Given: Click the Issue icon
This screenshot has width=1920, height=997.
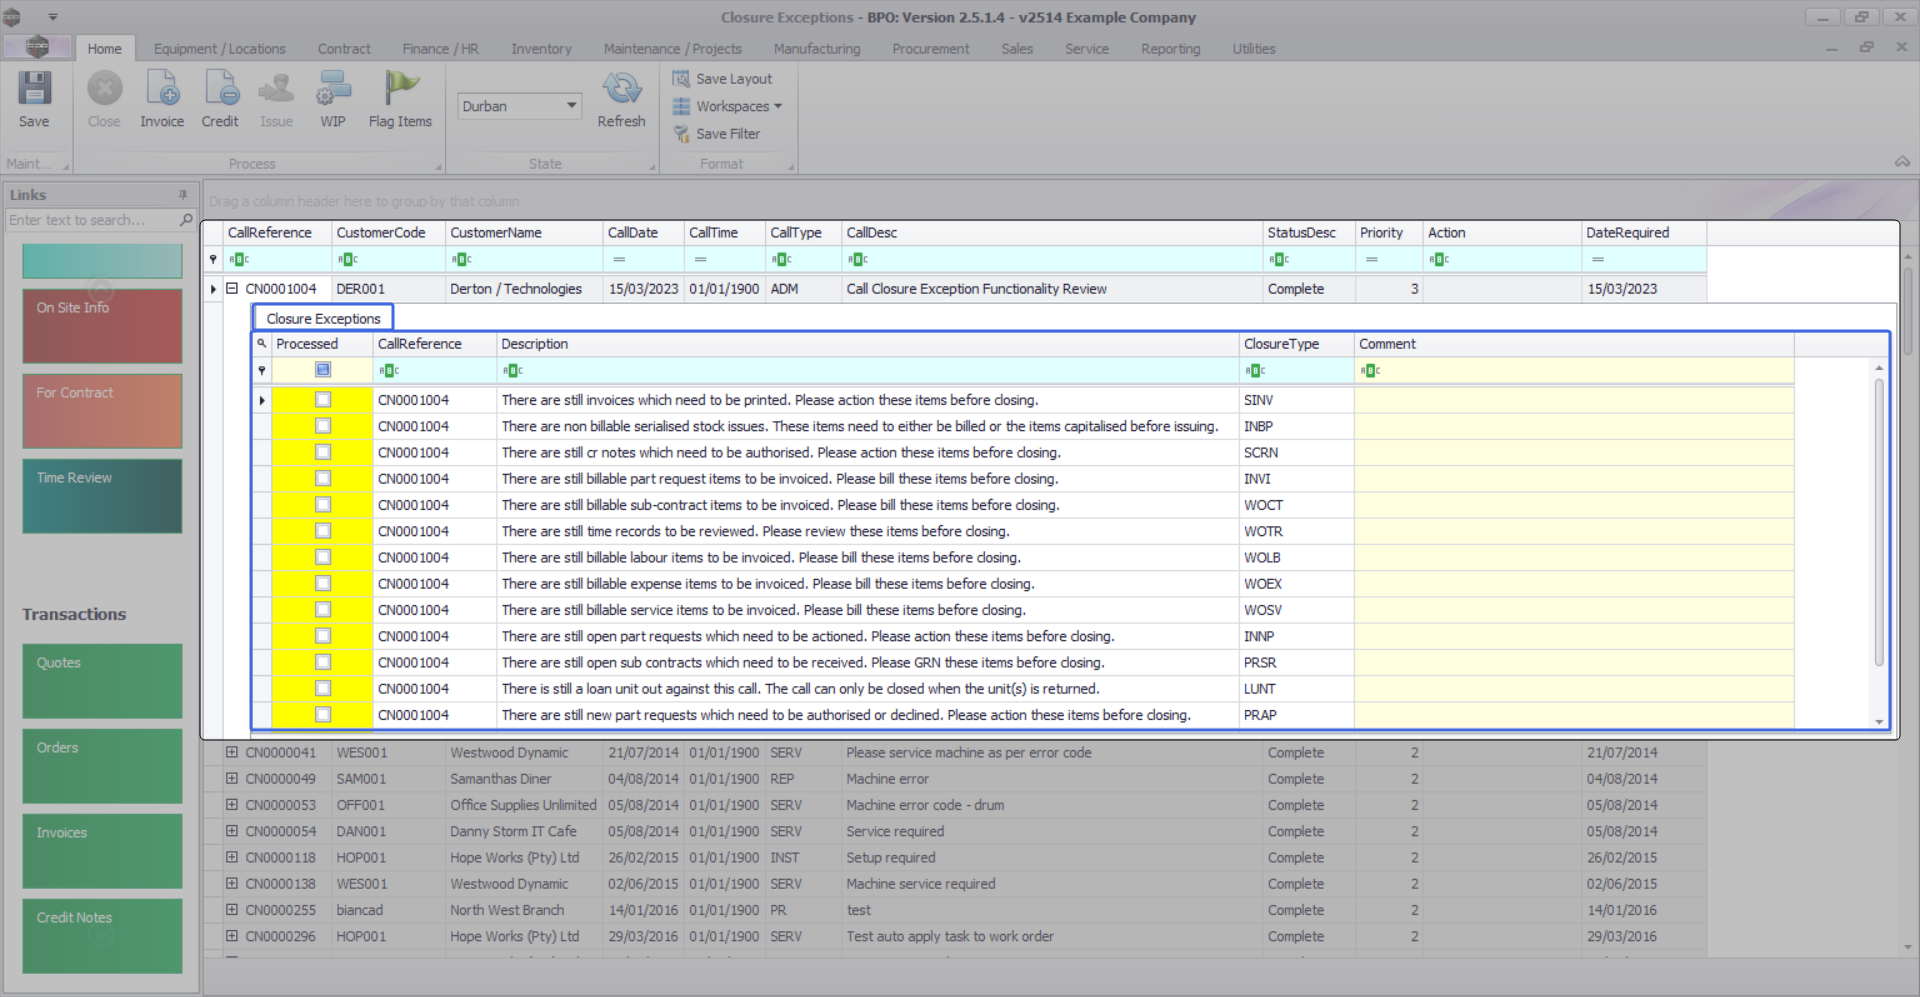Looking at the screenshot, I should [276, 98].
